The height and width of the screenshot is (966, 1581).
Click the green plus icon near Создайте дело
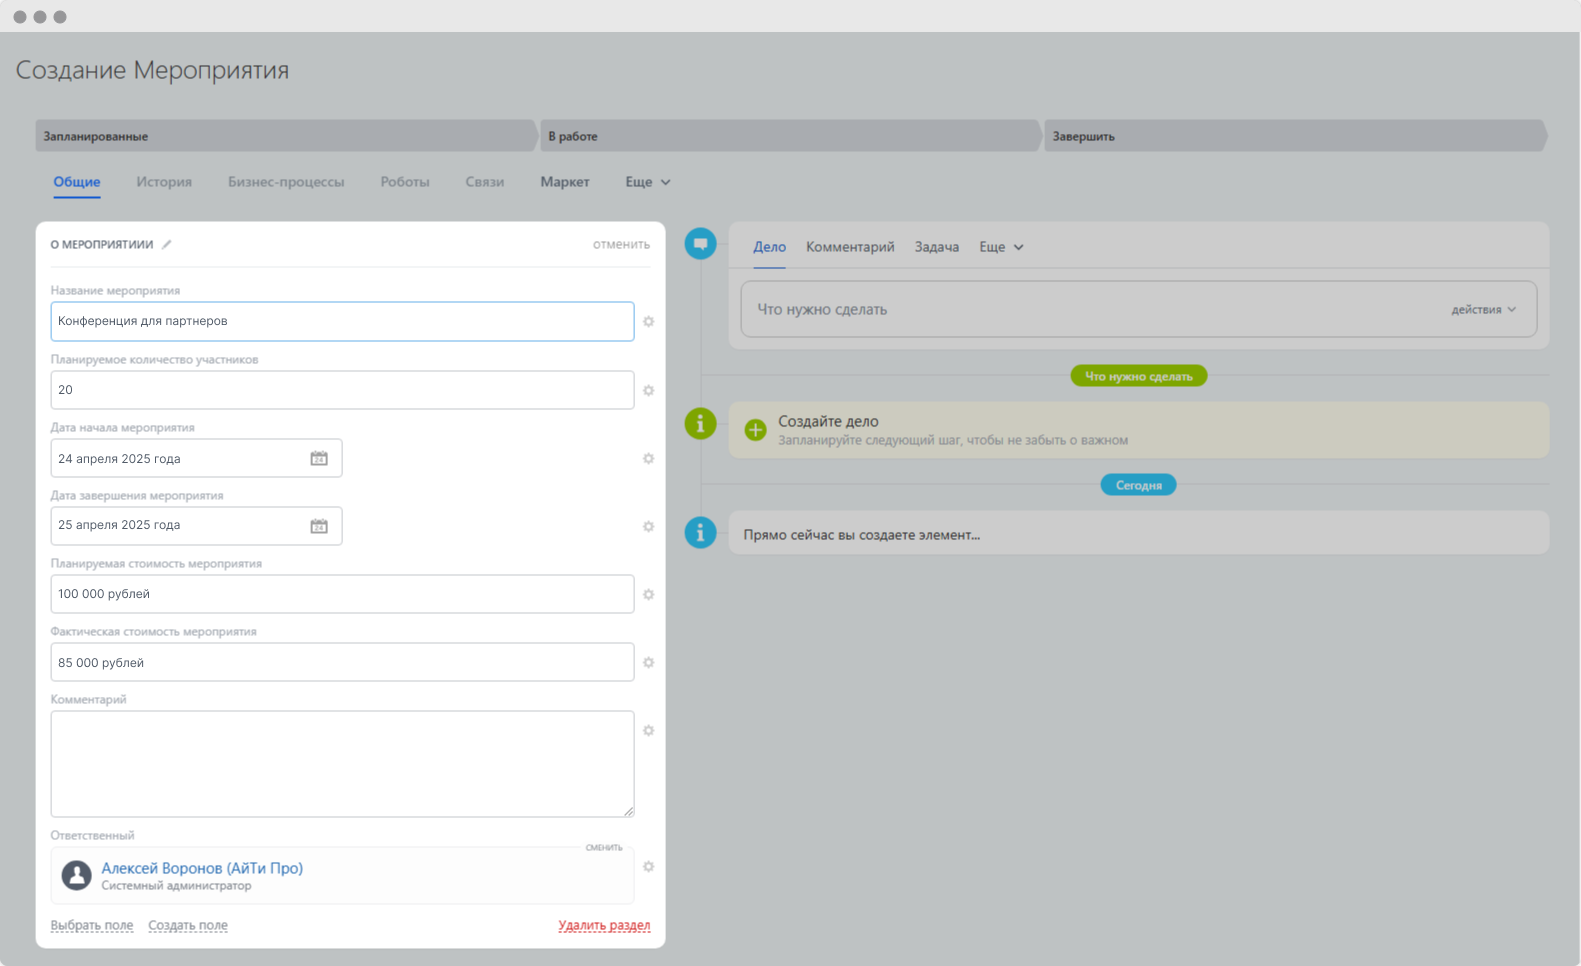[x=755, y=430]
